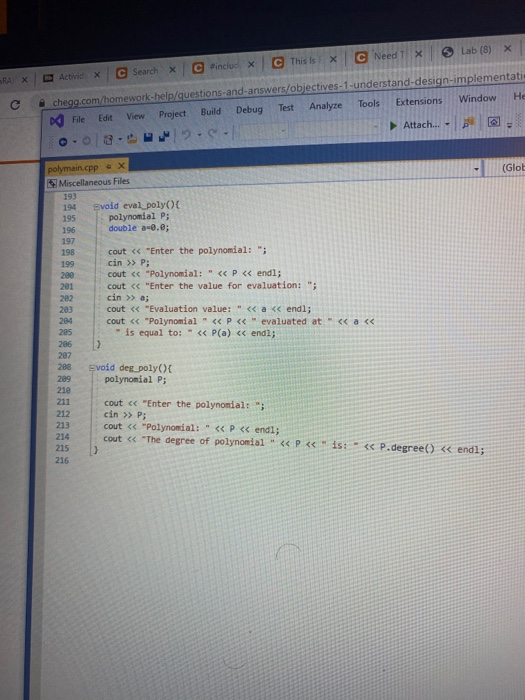Open the Debug menu

coord(249,110)
